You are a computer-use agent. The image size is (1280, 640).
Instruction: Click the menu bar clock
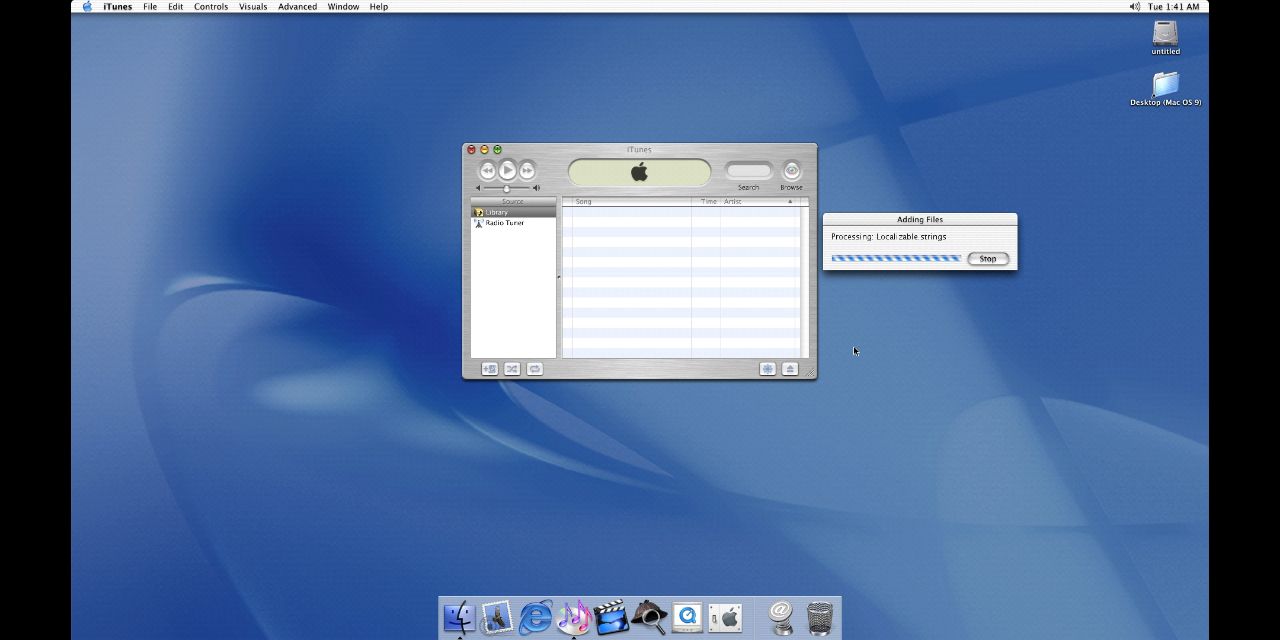[1174, 6]
